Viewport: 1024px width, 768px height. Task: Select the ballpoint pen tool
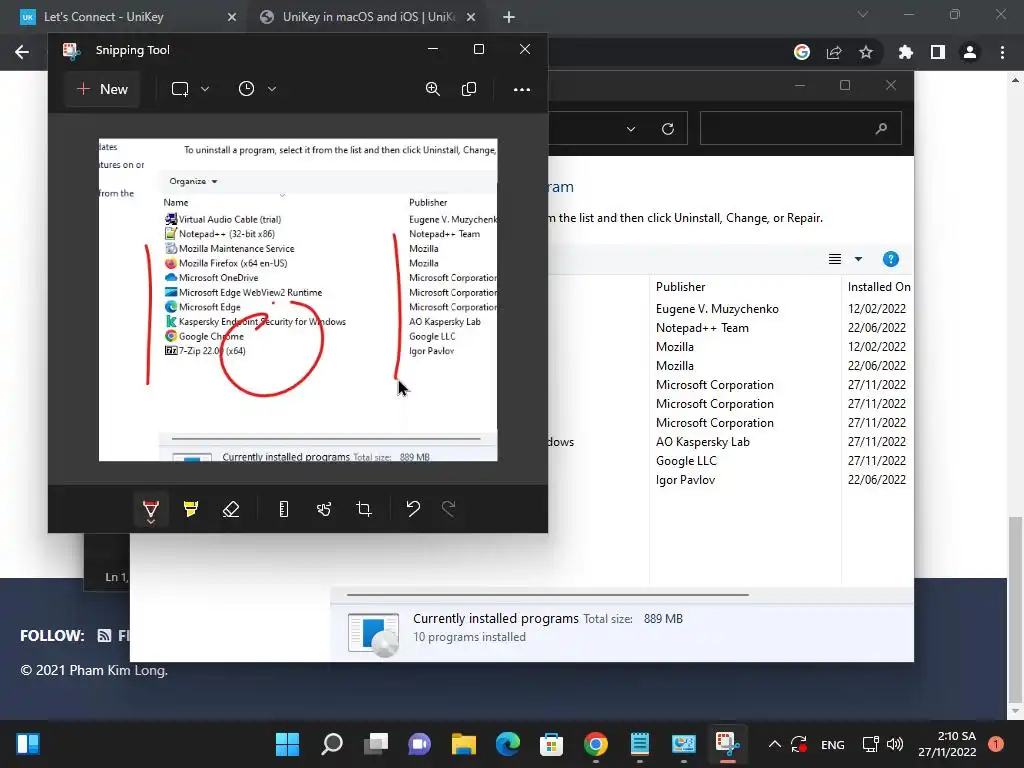151,509
